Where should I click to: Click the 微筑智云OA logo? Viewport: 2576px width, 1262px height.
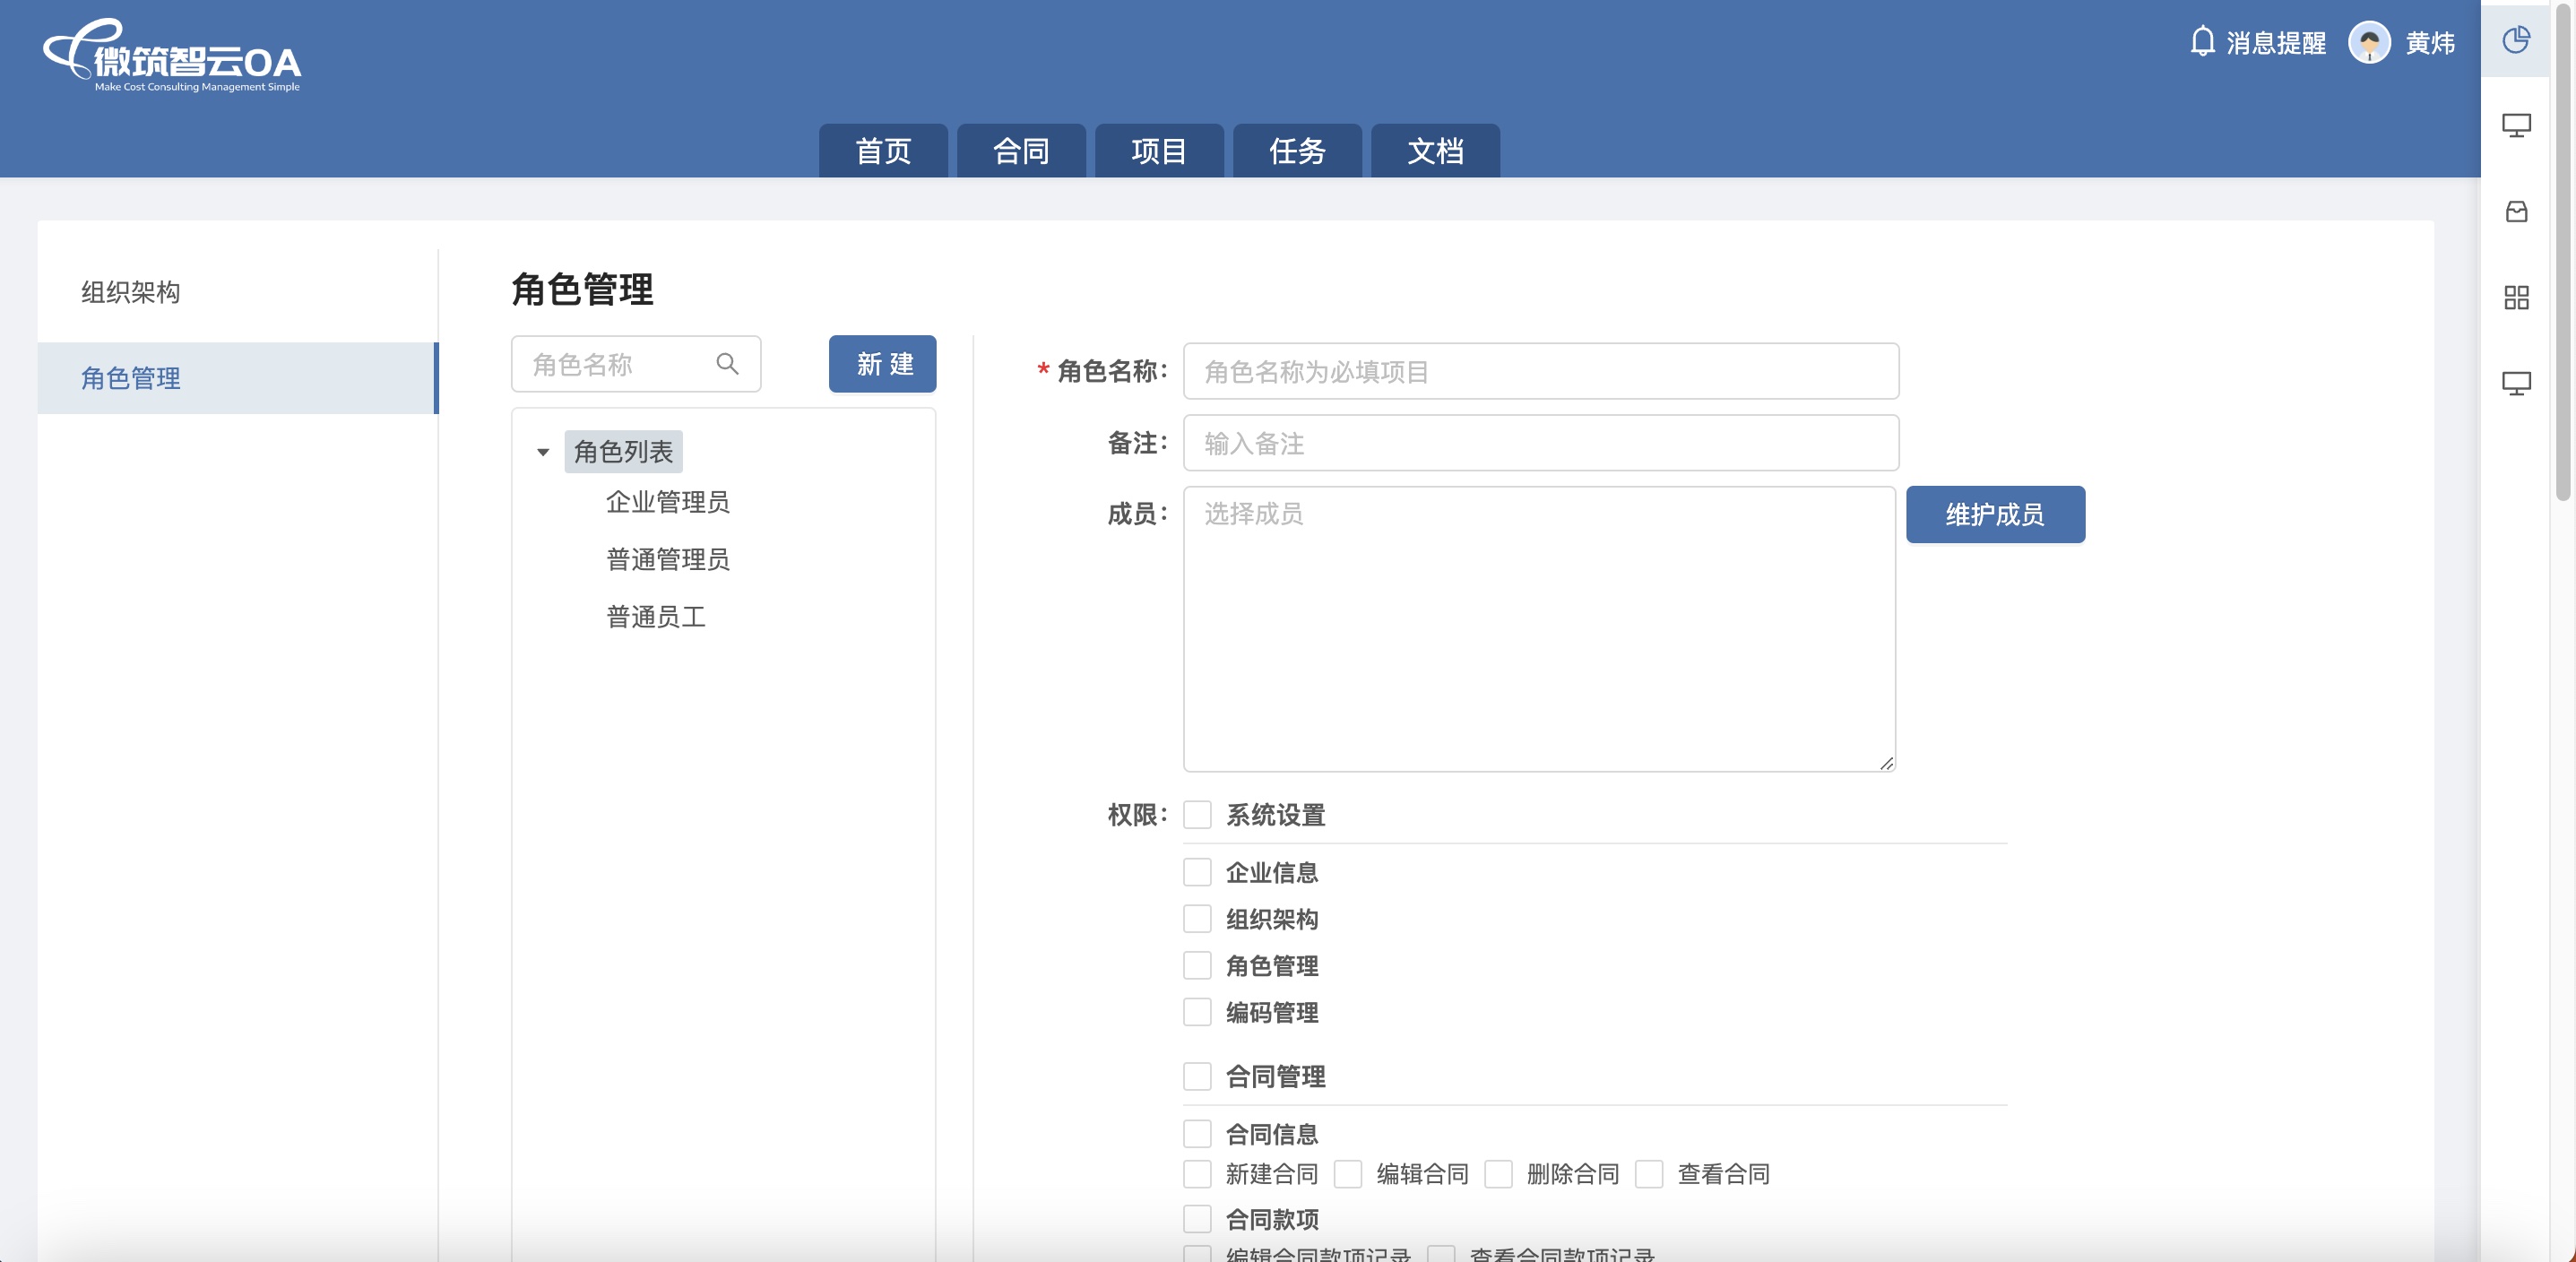click(172, 57)
